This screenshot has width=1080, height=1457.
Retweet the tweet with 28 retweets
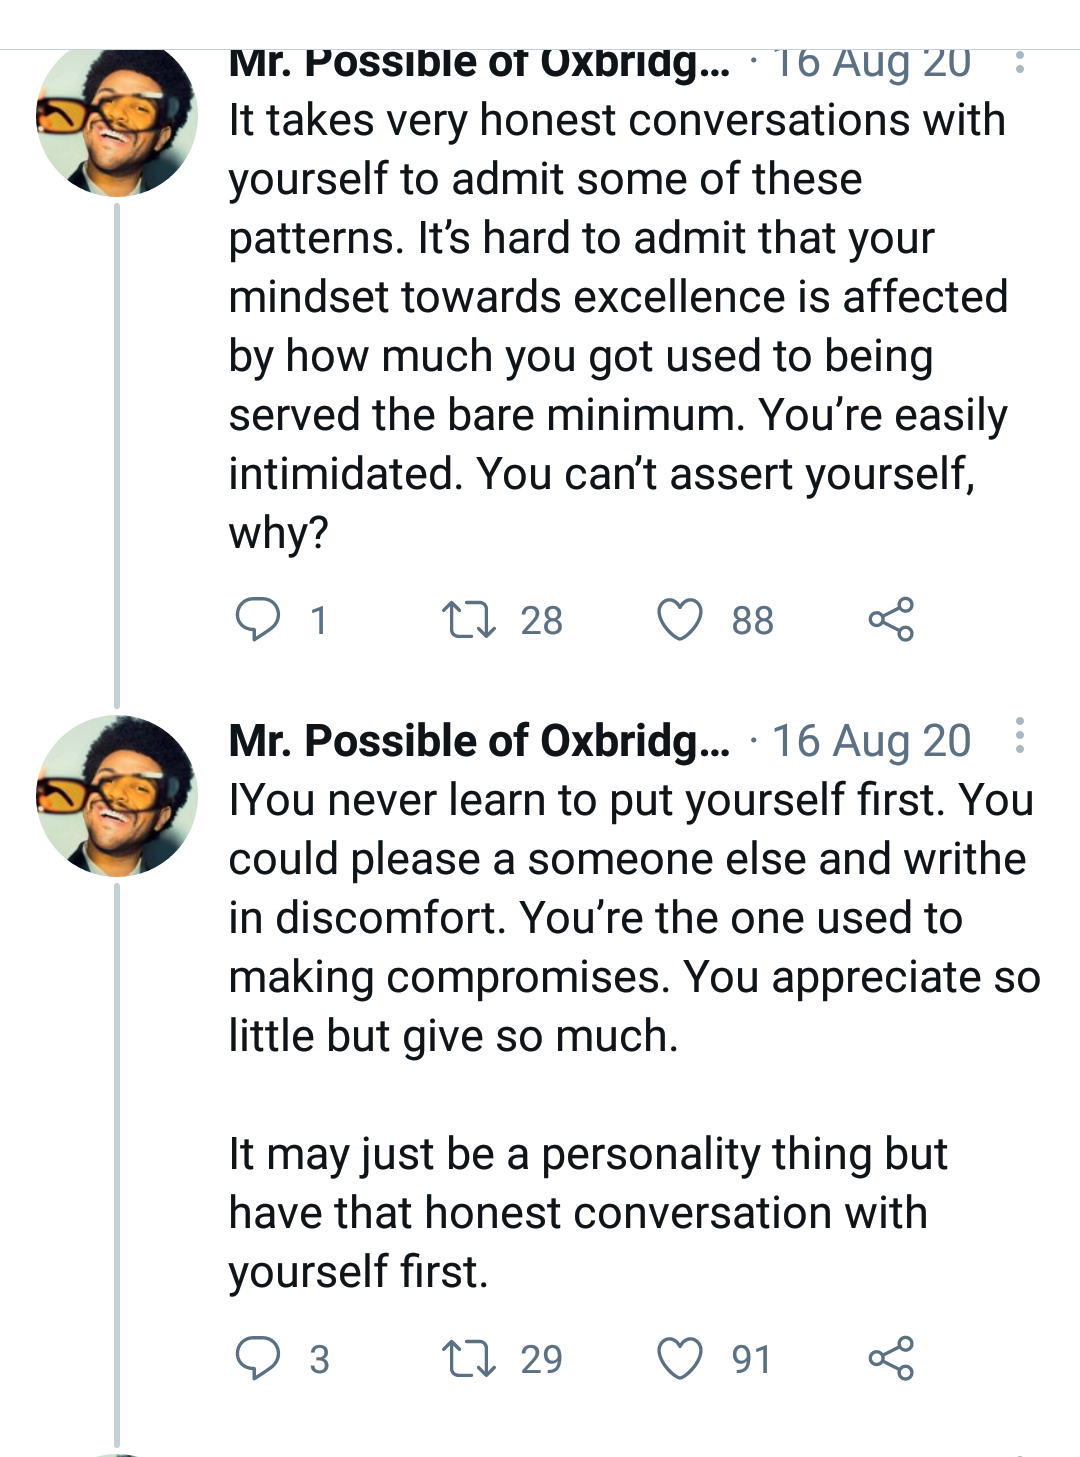469,620
